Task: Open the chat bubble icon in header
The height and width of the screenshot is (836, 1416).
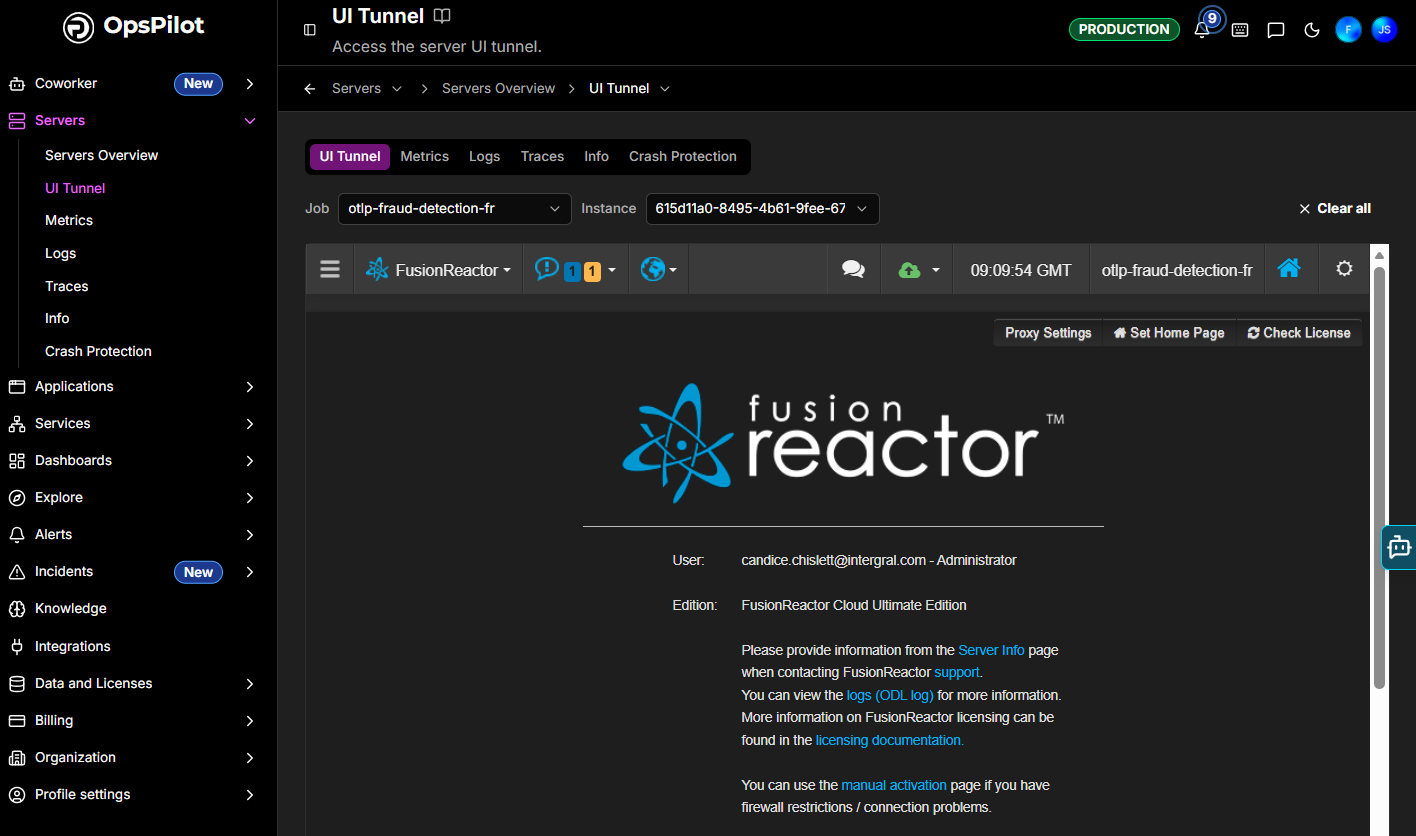Action: click(x=1276, y=30)
